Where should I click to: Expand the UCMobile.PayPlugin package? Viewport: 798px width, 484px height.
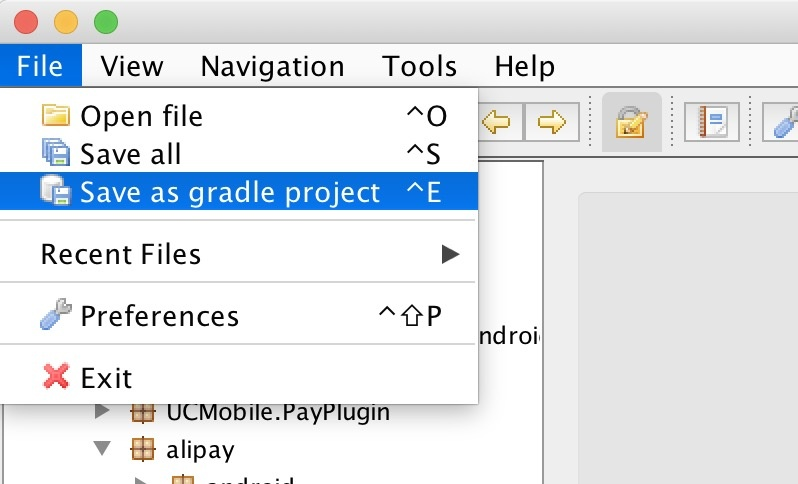[102, 410]
